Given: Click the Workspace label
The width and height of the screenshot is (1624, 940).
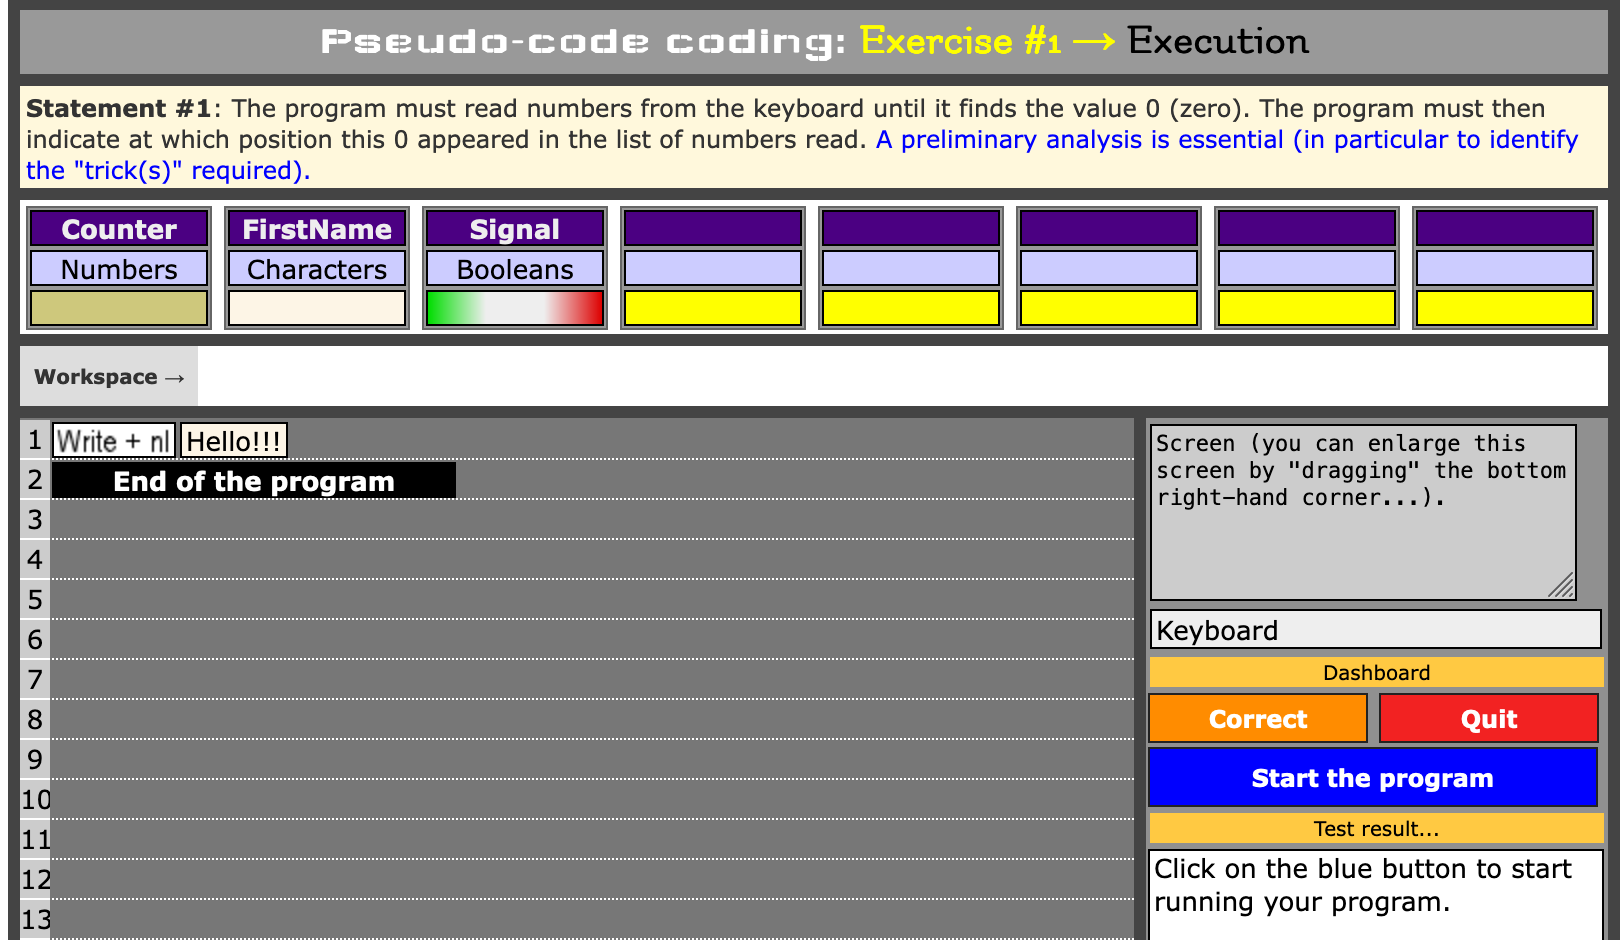Looking at the screenshot, I should 109,377.
